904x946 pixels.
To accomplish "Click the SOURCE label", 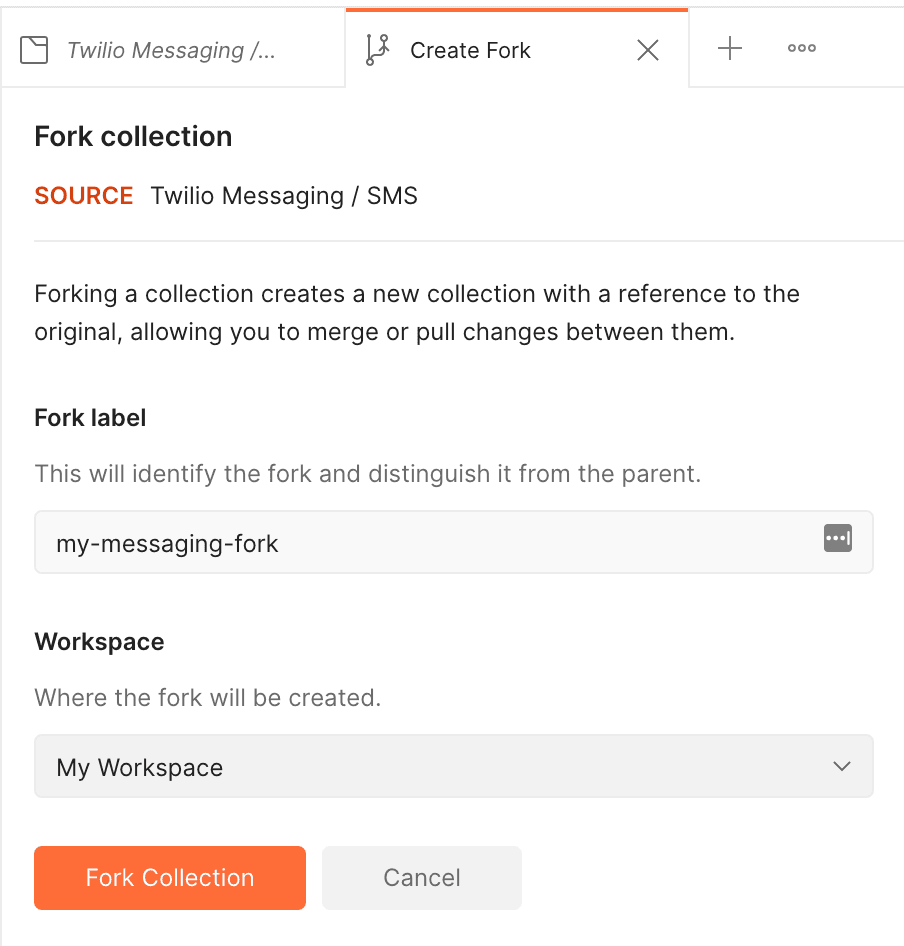I will click(x=83, y=195).
